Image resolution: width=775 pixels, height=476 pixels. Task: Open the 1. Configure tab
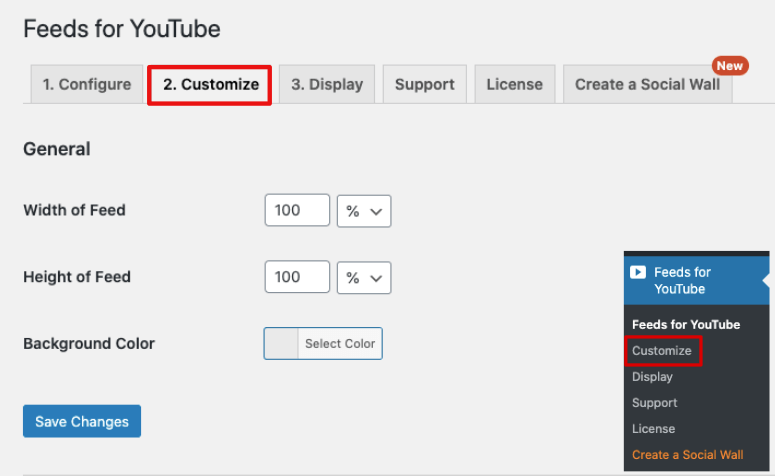(x=86, y=85)
